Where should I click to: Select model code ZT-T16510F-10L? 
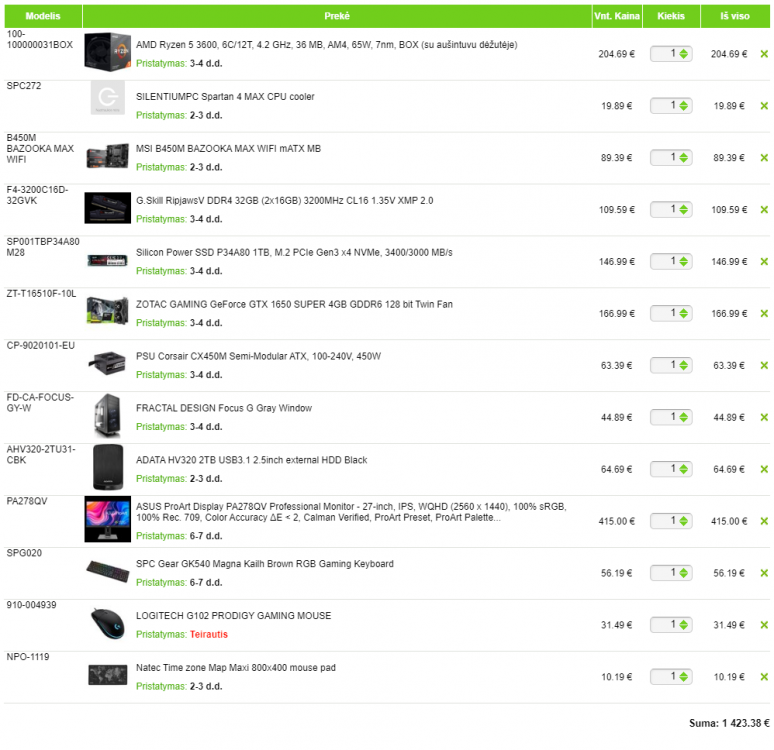tap(41, 294)
